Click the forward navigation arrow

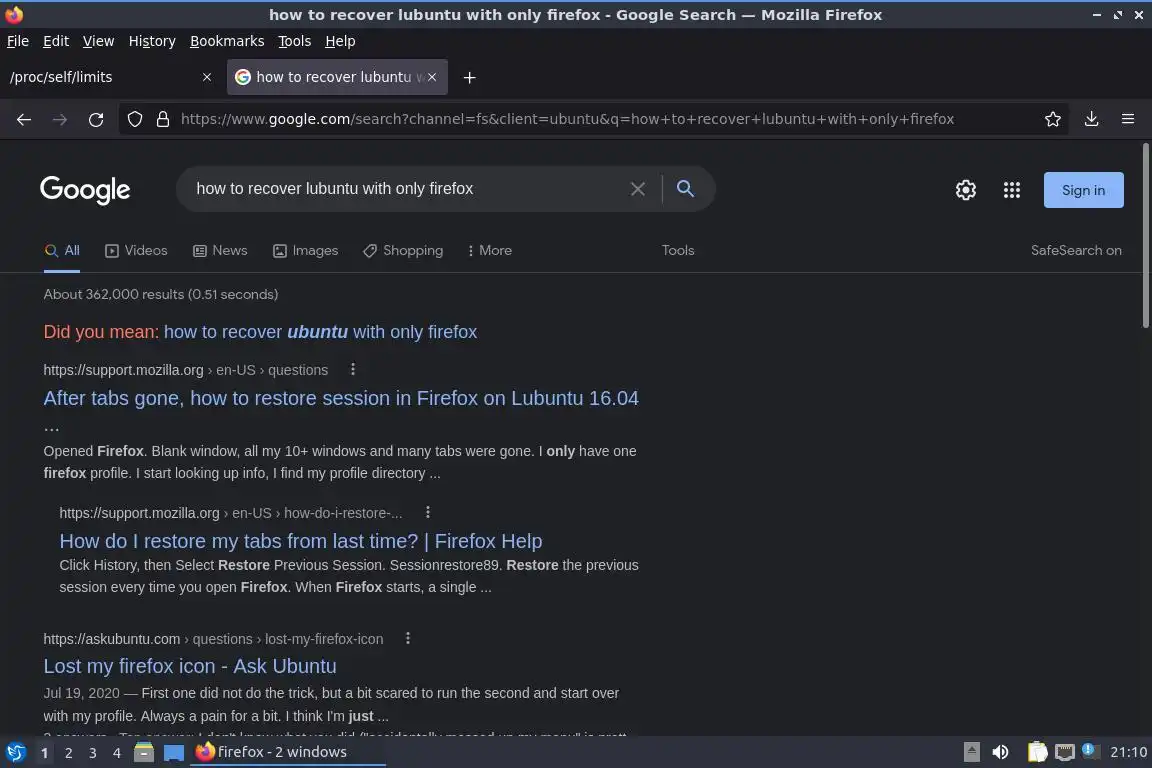[60, 119]
